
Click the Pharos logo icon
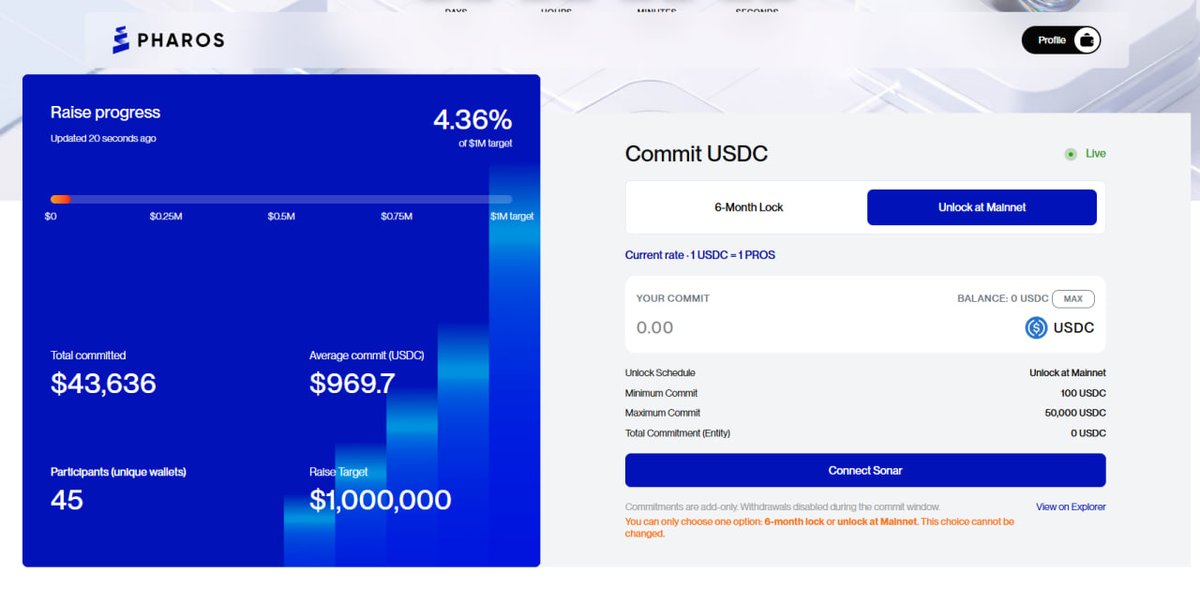tap(121, 40)
